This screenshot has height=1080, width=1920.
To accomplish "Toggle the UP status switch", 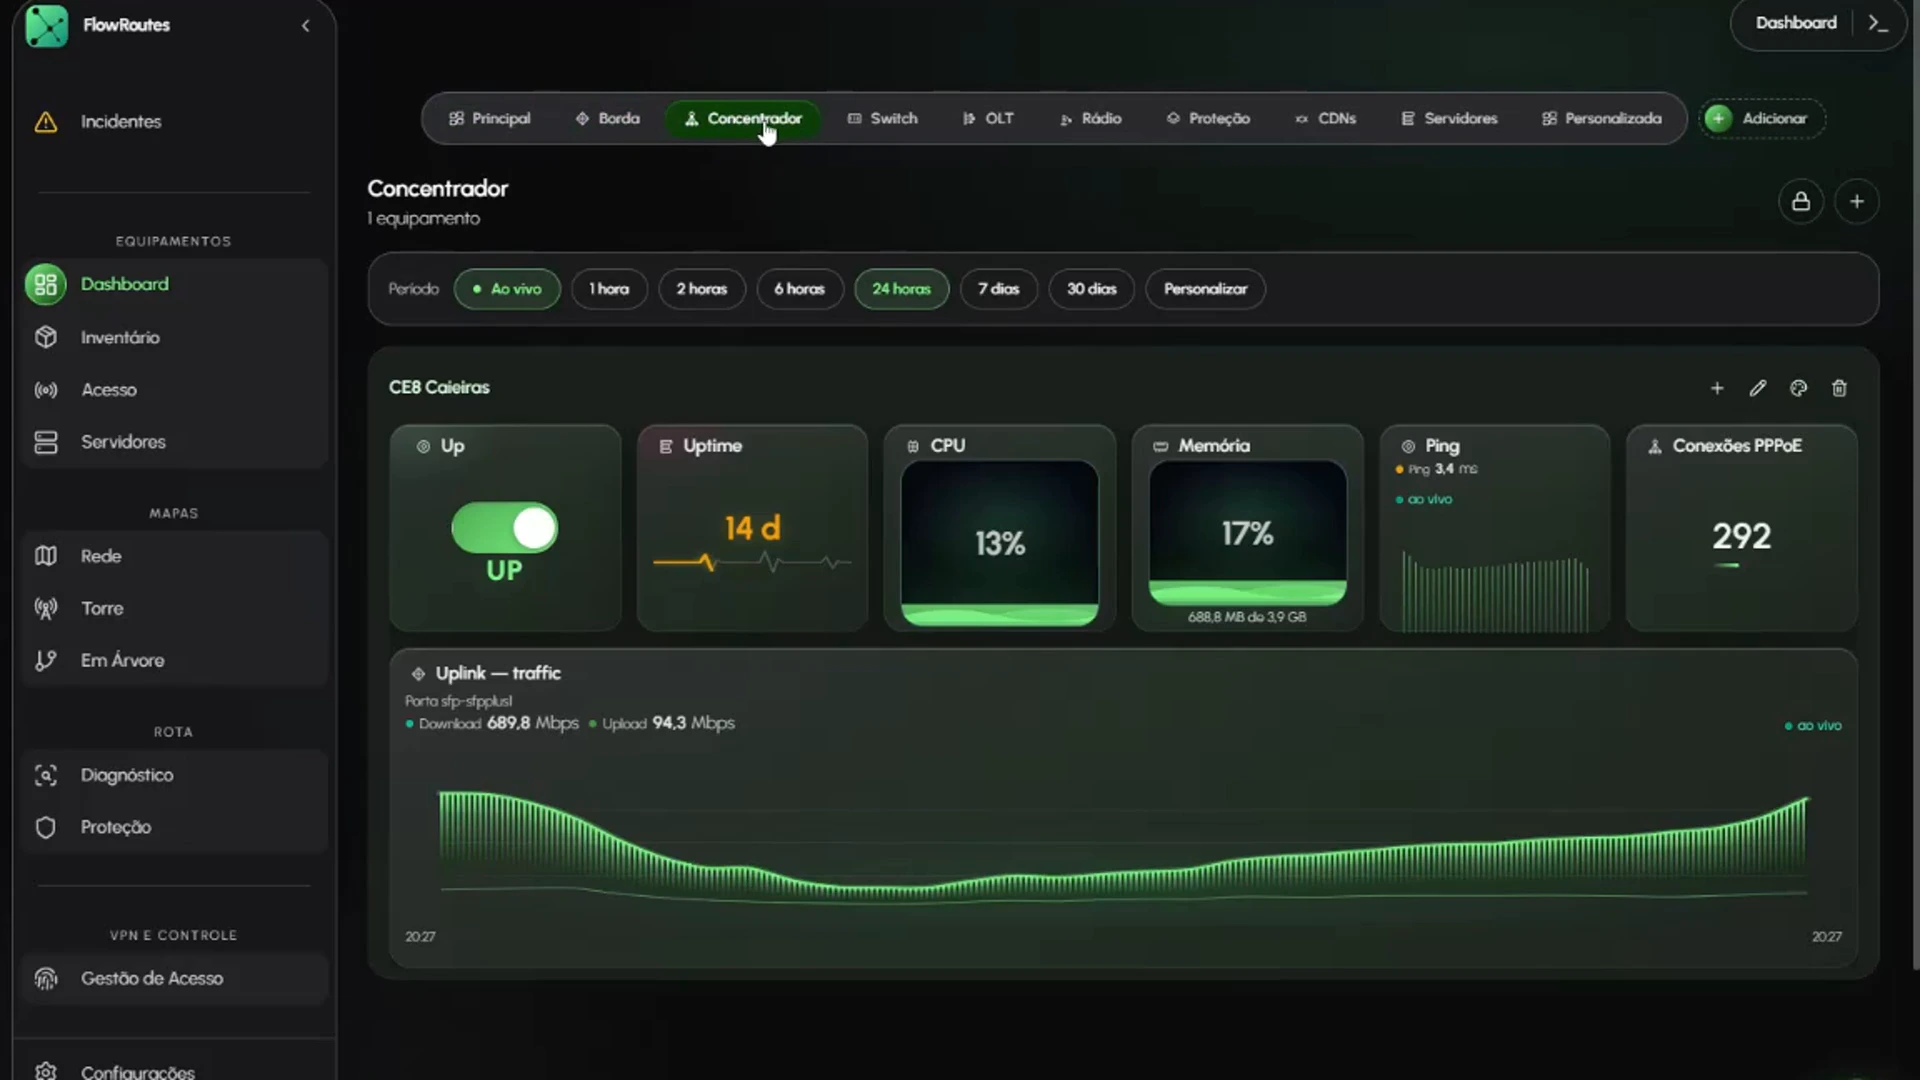I will 504,528.
